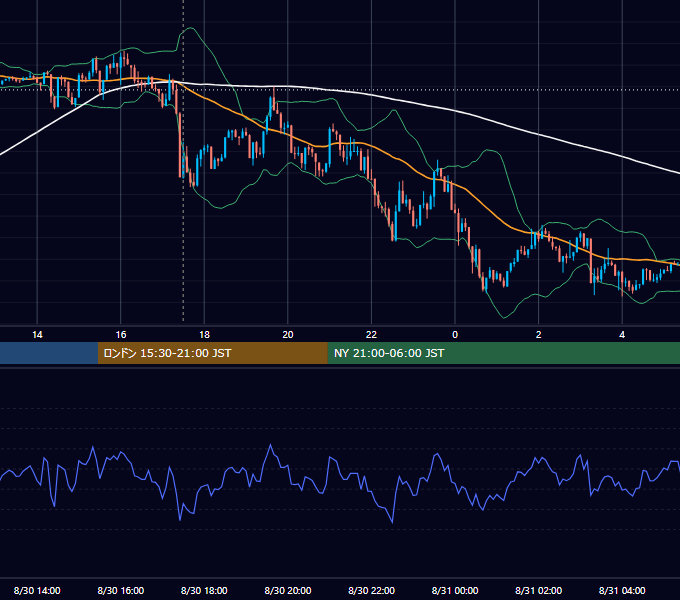This screenshot has height=600, width=680.
Task: Click the 8/30 14:00 date label
Action: click(x=37, y=590)
